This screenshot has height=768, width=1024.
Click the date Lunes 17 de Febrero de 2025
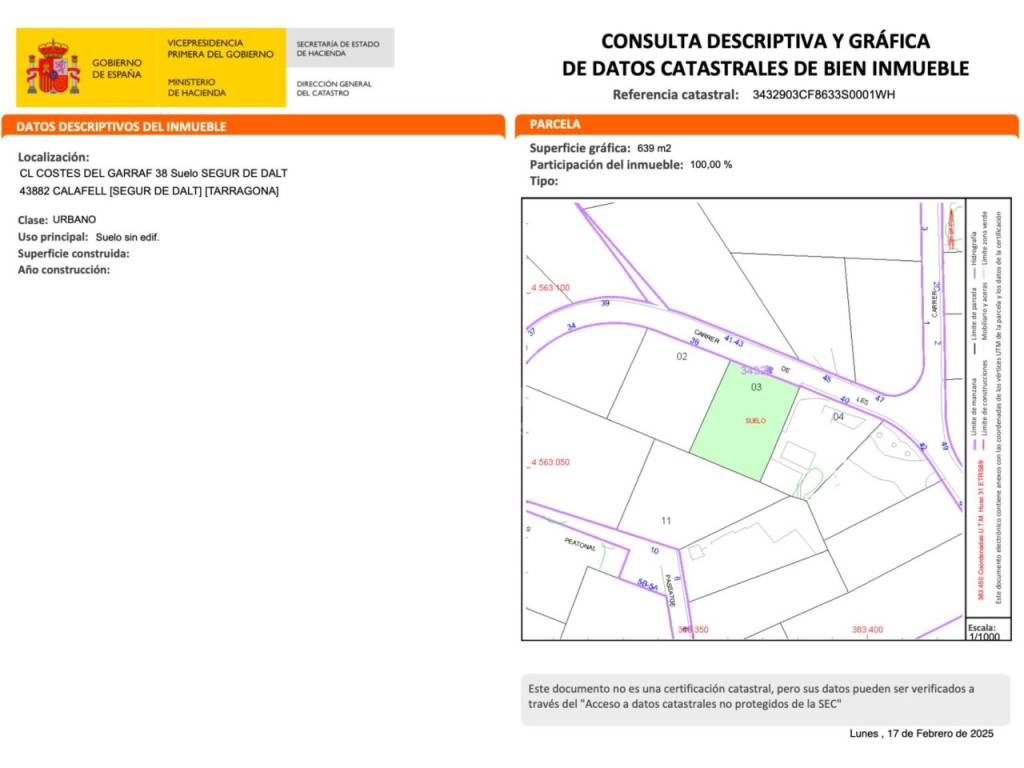click(921, 733)
